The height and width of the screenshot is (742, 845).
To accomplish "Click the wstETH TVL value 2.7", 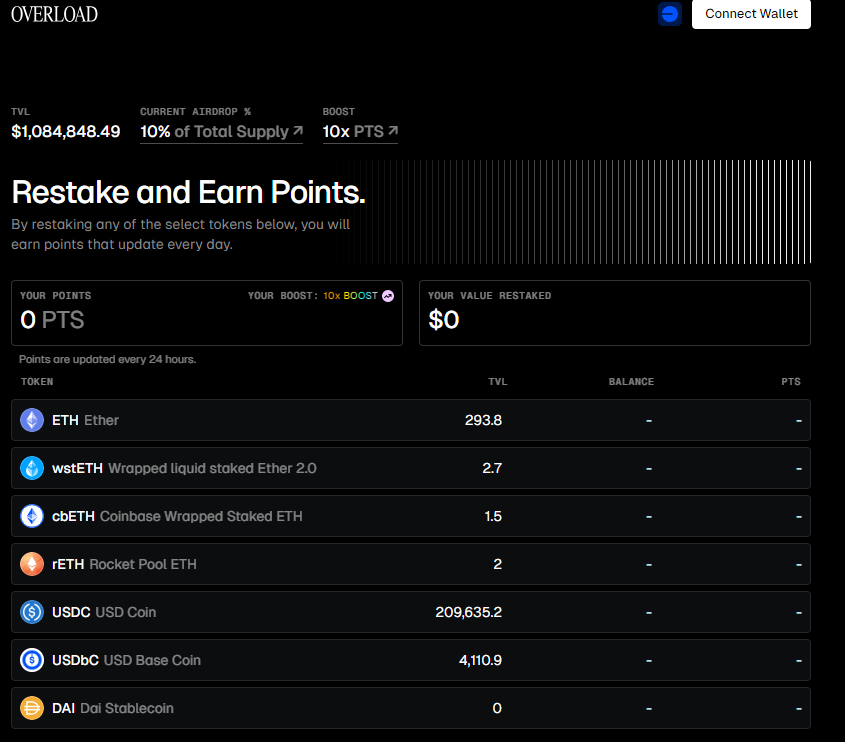I will [492, 468].
